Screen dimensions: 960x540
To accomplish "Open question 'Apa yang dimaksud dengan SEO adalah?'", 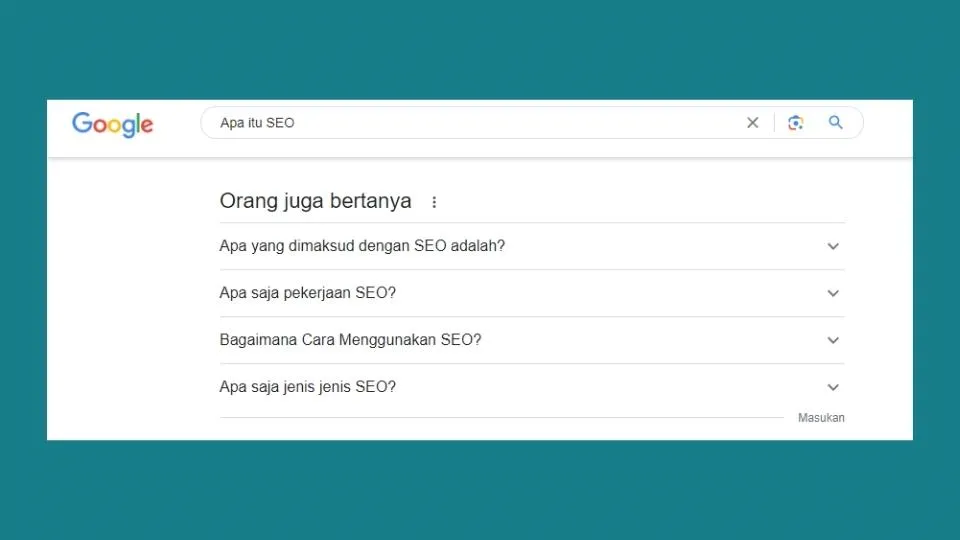I will pyautogui.click(x=362, y=246).
